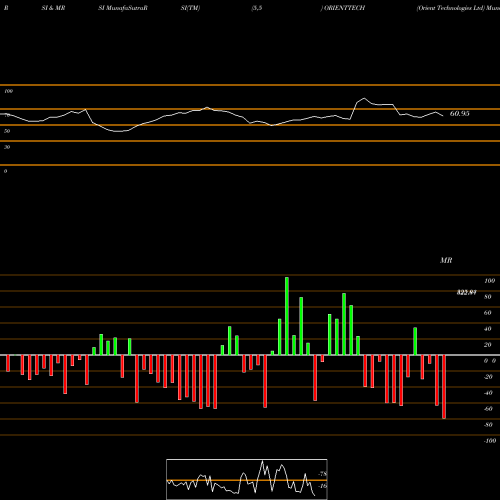Screen dimensions: 500x500
Task: Click the 'MR' panel title label
Action: 446,260
